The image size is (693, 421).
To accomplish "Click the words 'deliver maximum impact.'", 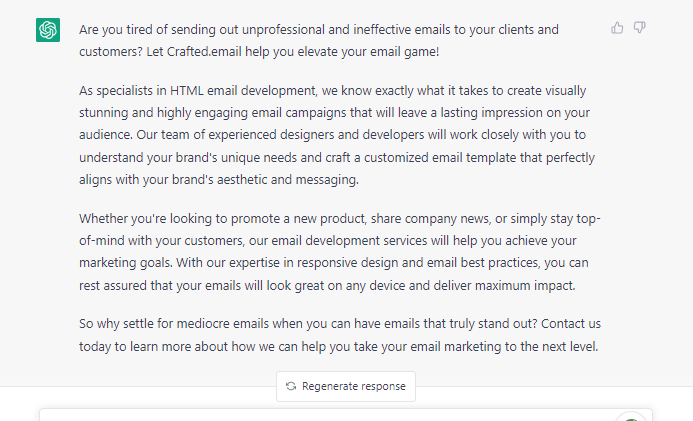I will pyautogui.click(x=504, y=286).
